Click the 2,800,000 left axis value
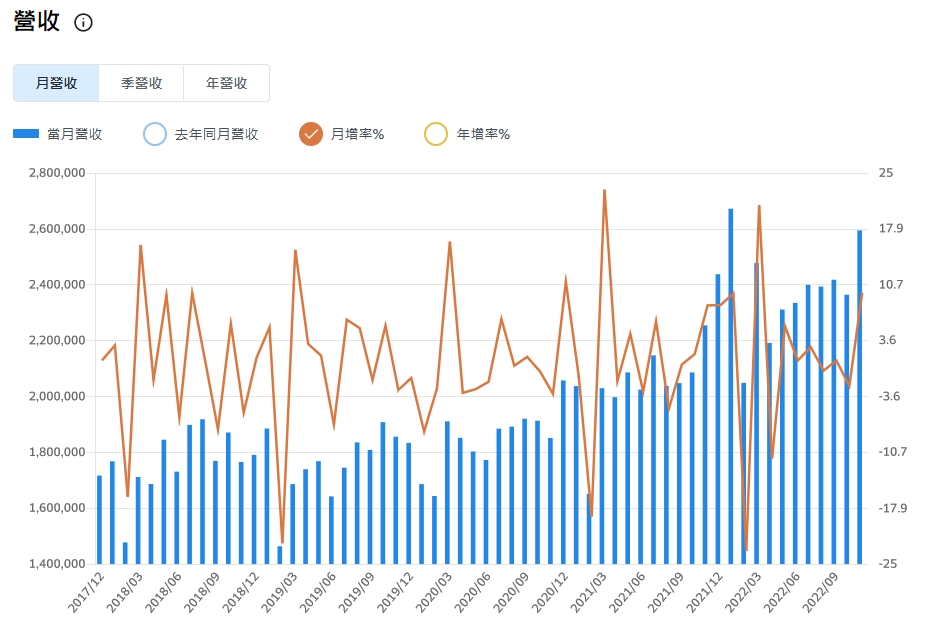Screen dimensions: 935x630 [57, 173]
